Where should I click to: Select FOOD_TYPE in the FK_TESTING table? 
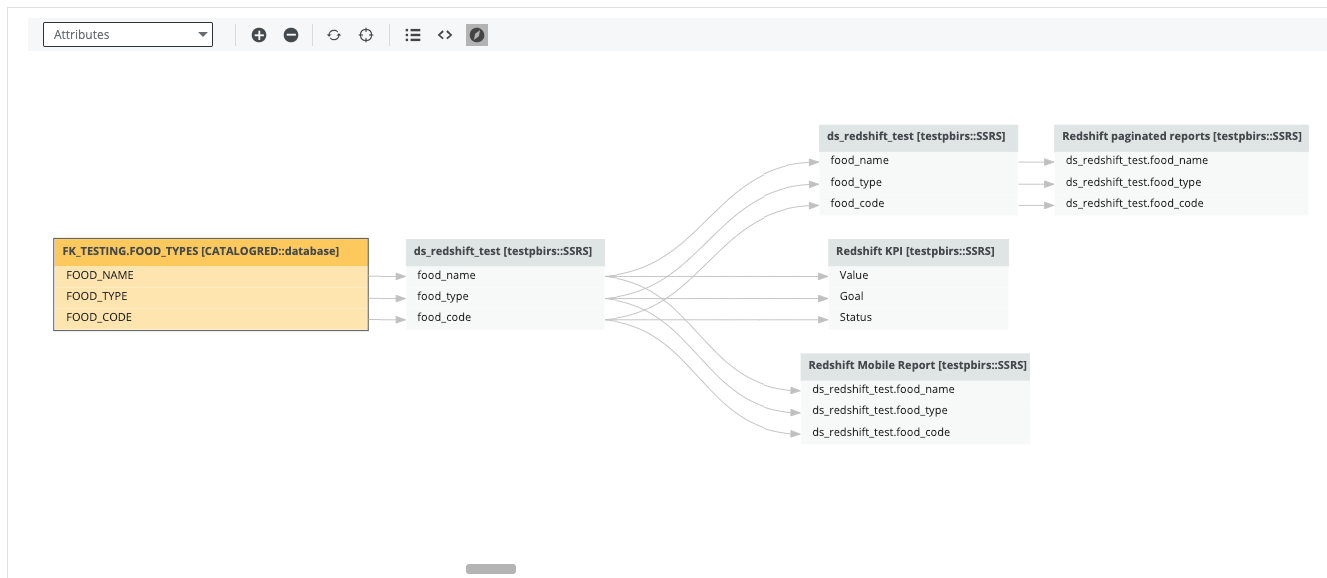pyautogui.click(x=97, y=296)
